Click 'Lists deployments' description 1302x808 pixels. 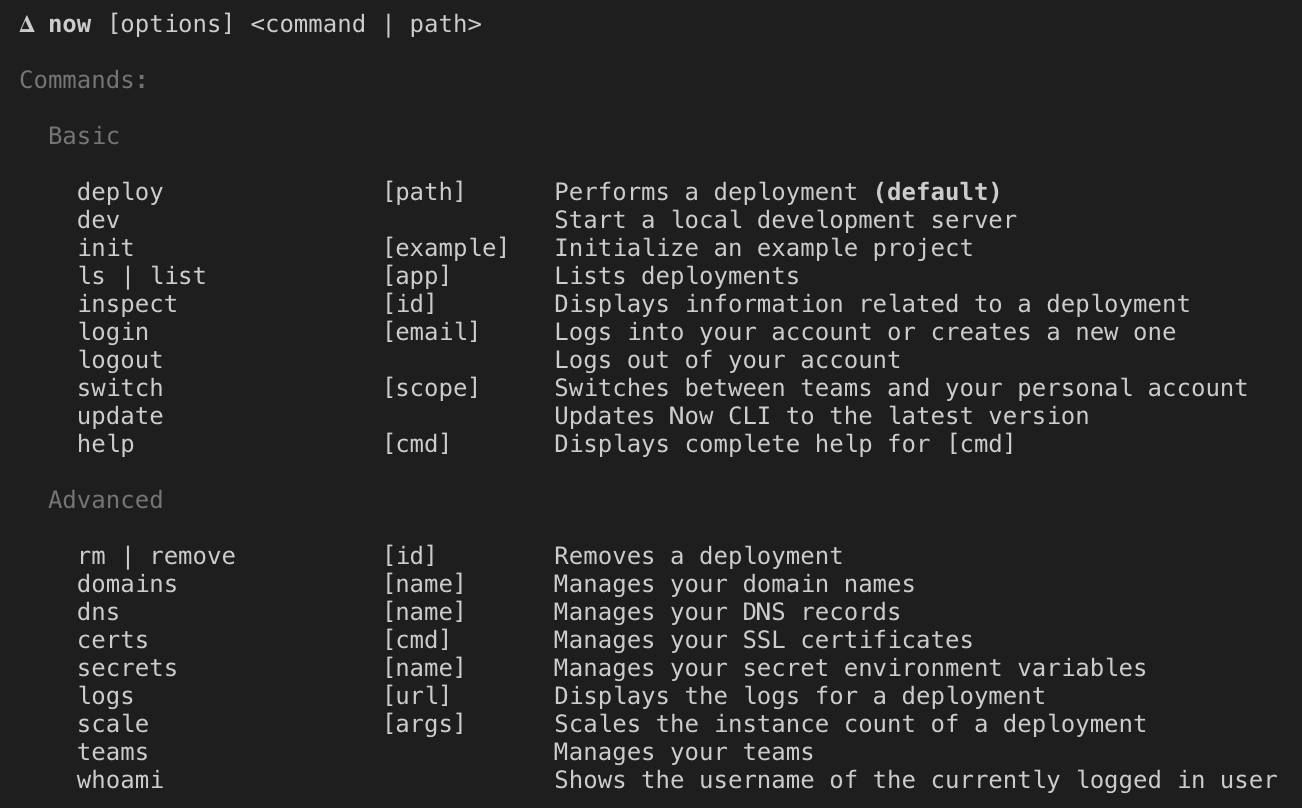[x=677, y=276]
